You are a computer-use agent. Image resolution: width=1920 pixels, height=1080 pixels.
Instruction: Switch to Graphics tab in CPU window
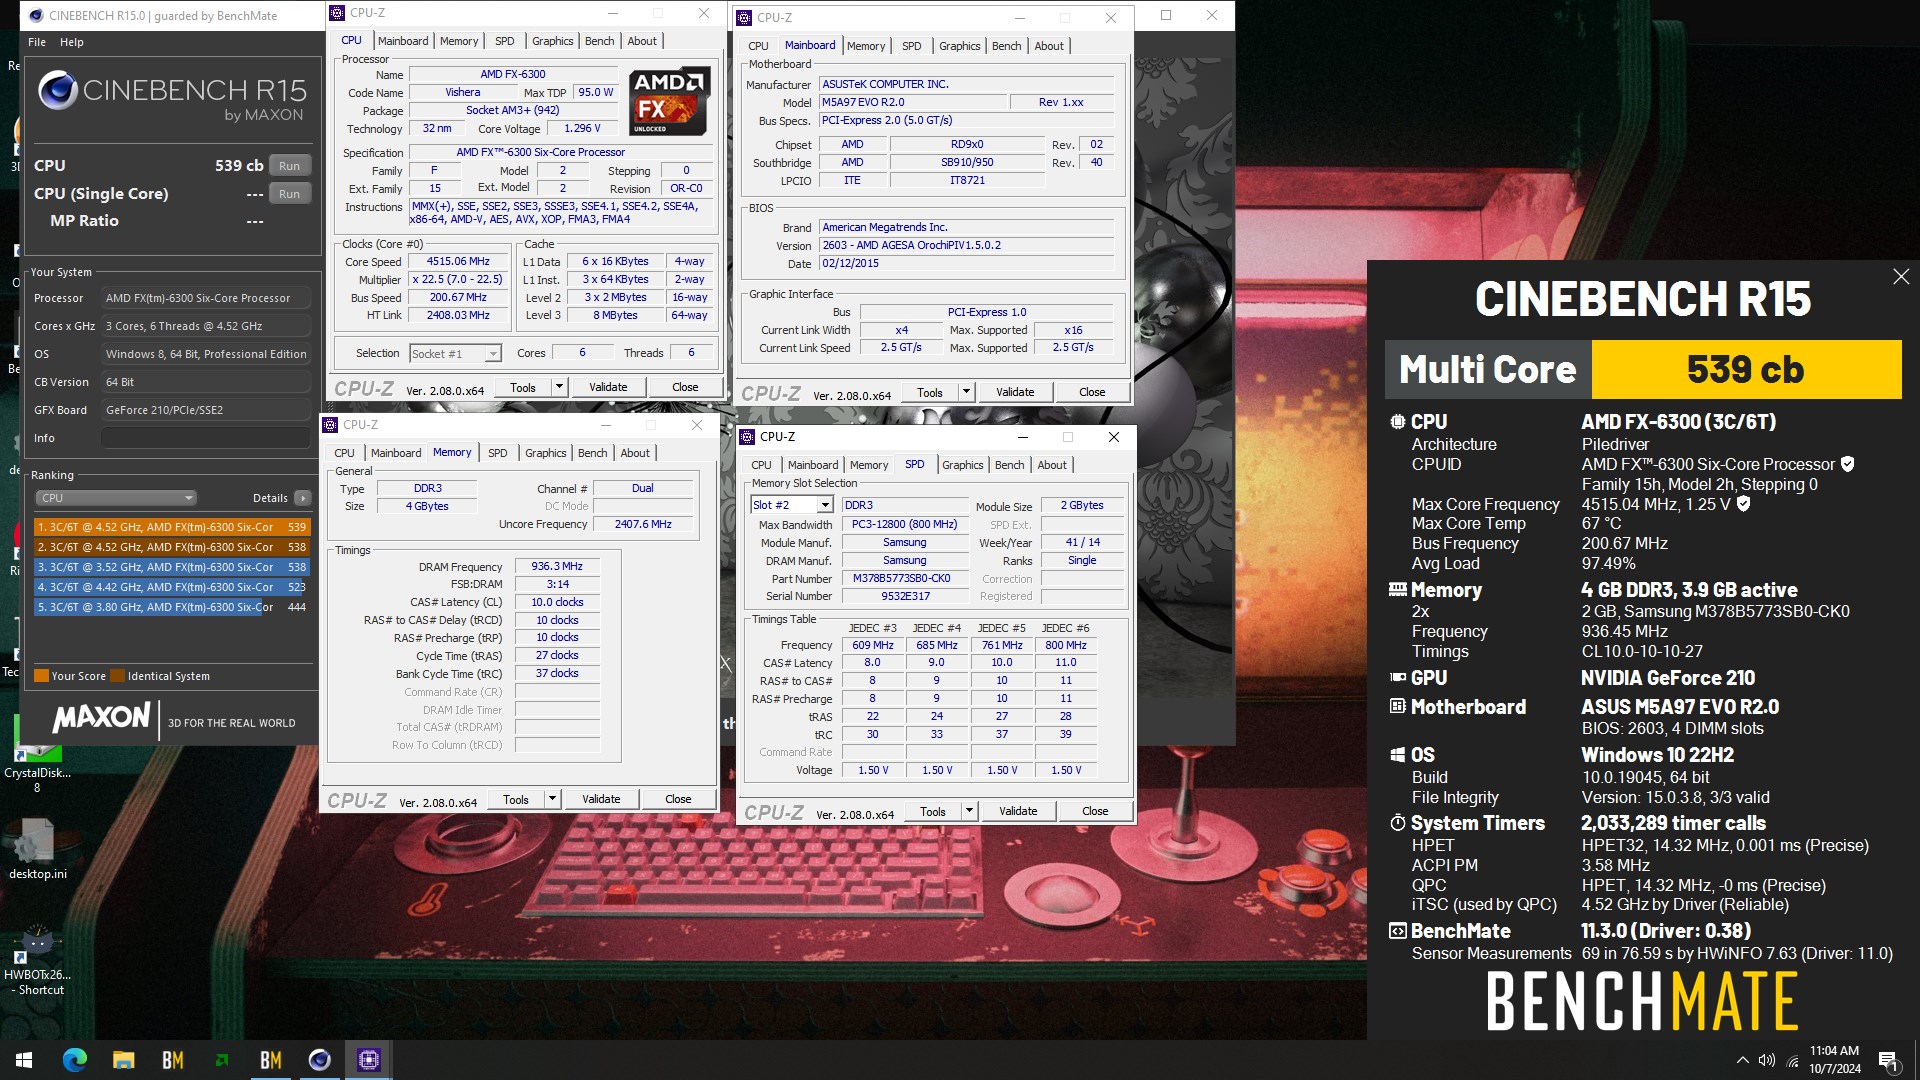[x=552, y=41]
